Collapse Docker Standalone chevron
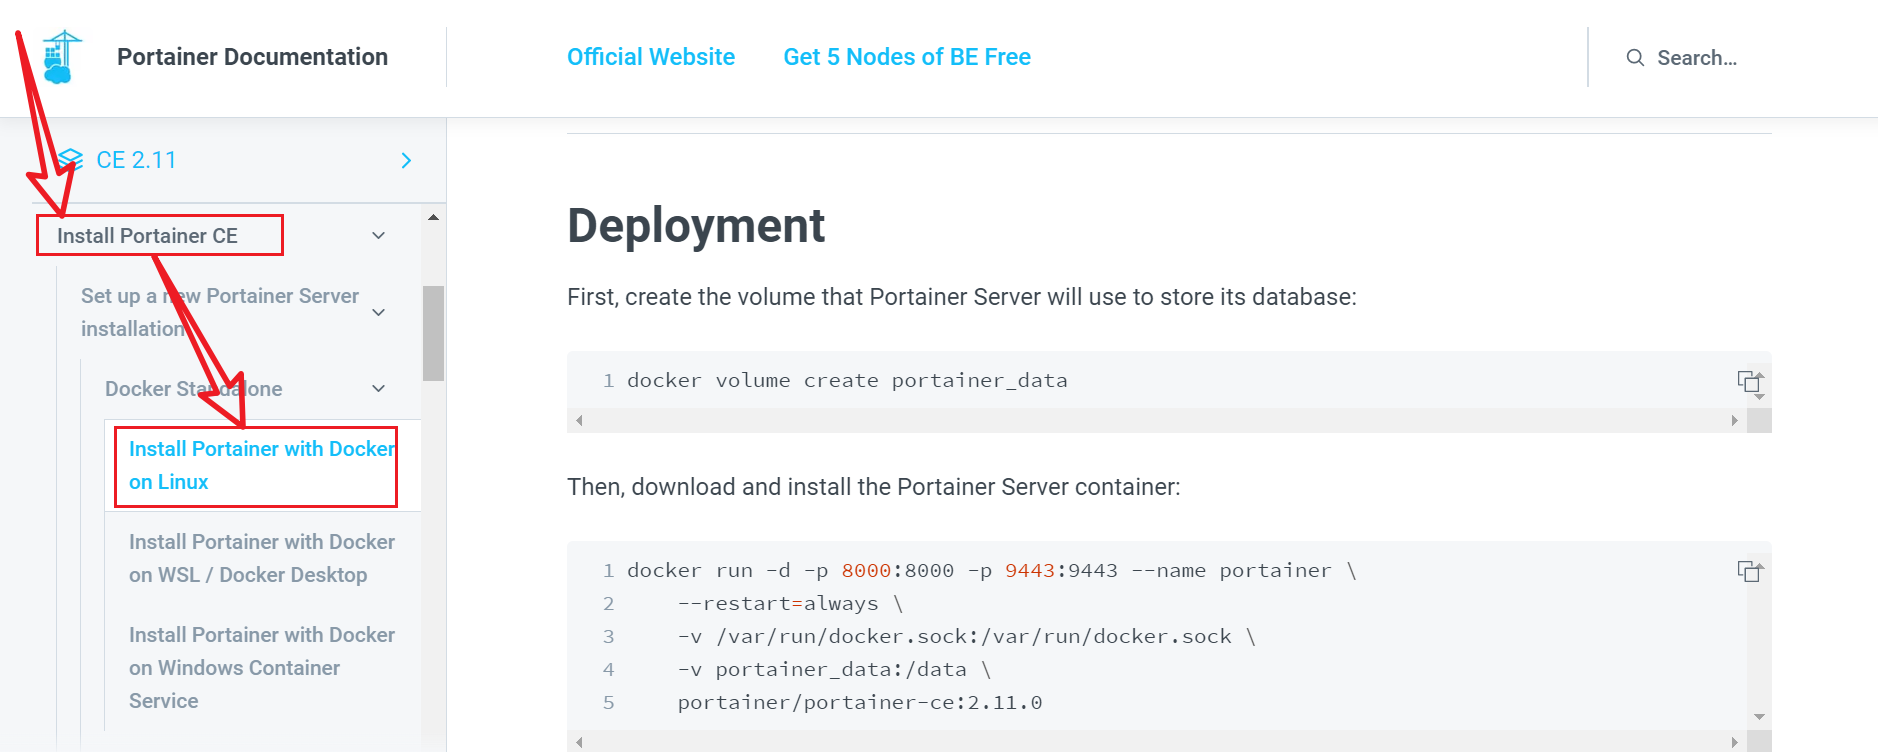 tap(379, 388)
